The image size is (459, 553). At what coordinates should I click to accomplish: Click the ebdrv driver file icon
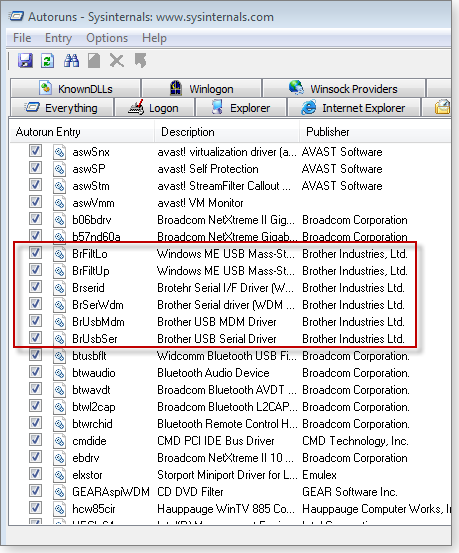click(59, 458)
